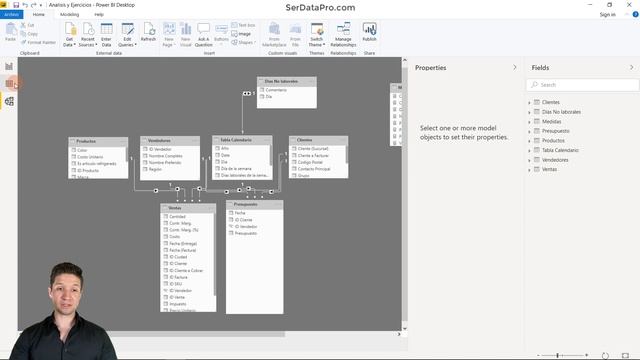This screenshot has height=360, width=640.
Task: Click Cut in Clipboard group
Action: [28, 25]
